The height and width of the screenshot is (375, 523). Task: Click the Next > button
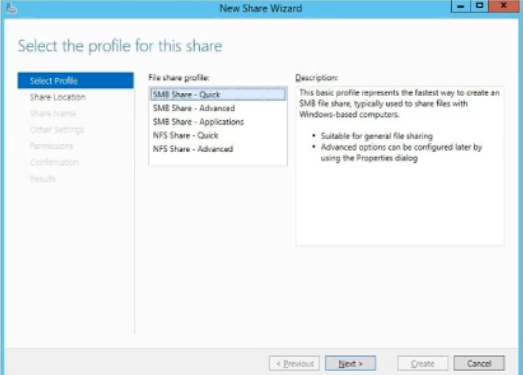[x=350, y=363]
